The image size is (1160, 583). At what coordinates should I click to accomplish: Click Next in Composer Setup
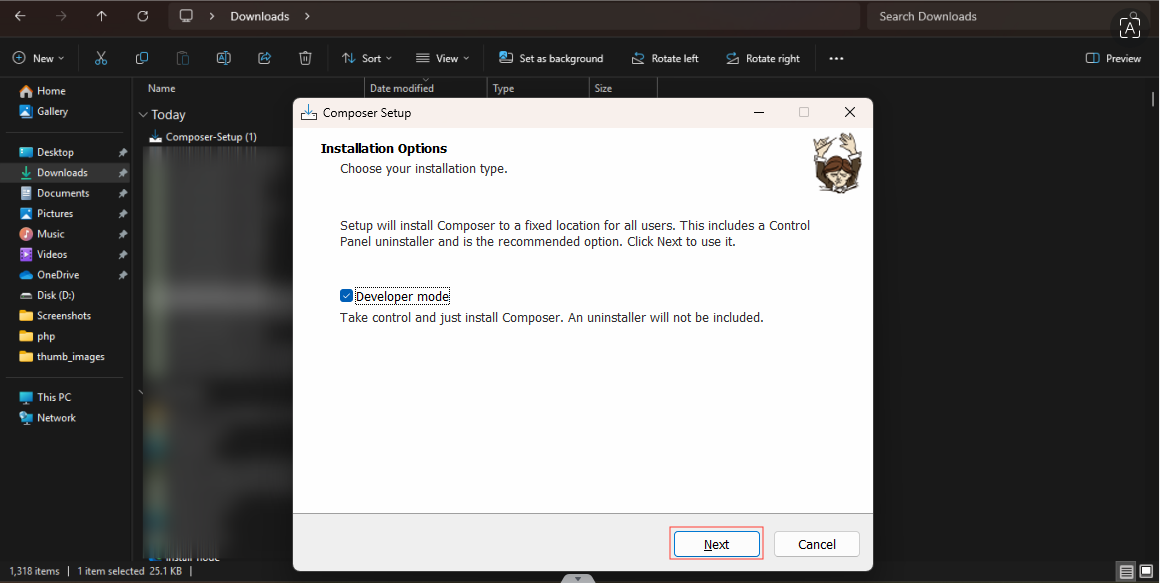click(716, 545)
